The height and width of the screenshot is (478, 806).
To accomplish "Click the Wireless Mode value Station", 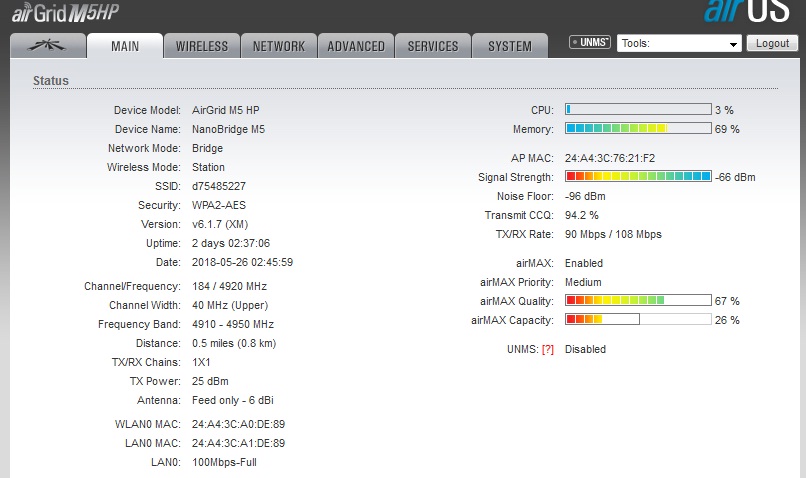I will click(208, 167).
